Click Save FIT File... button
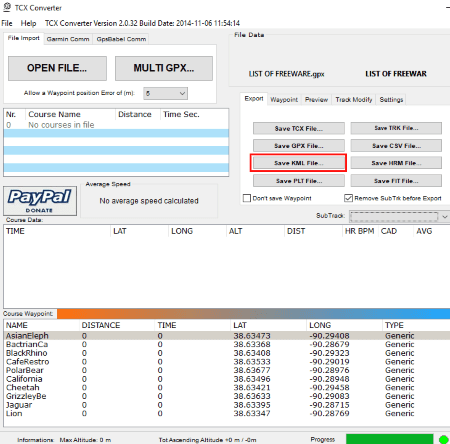Screen dimensions: 450x444 pos(396,181)
